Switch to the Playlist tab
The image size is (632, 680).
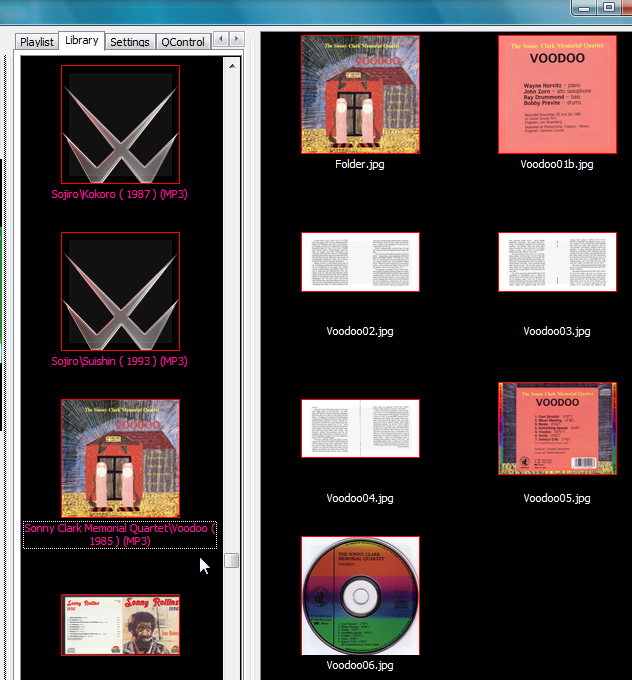(37, 42)
